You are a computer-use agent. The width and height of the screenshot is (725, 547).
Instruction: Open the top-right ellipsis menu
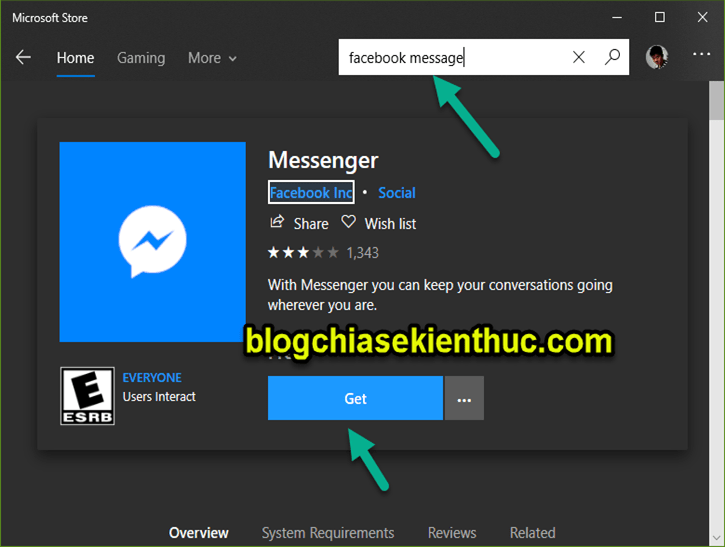701,54
